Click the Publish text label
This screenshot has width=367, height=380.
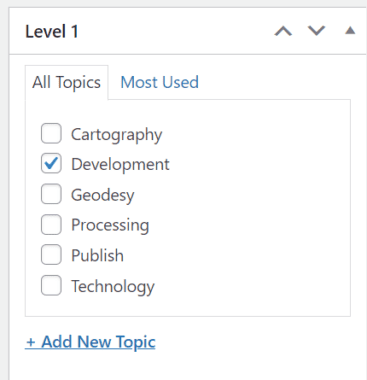(97, 256)
